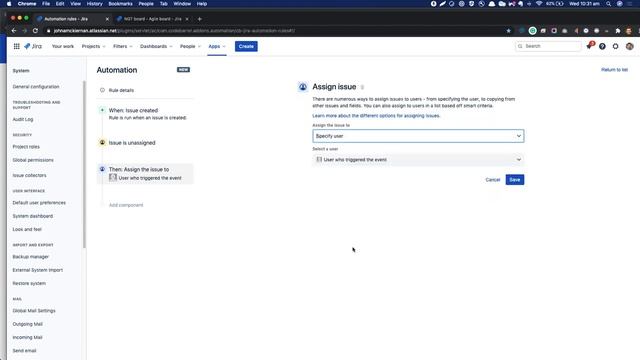Open the Assign the issue to dropdown
Screen dimensions: 640x360
[x=418, y=136]
